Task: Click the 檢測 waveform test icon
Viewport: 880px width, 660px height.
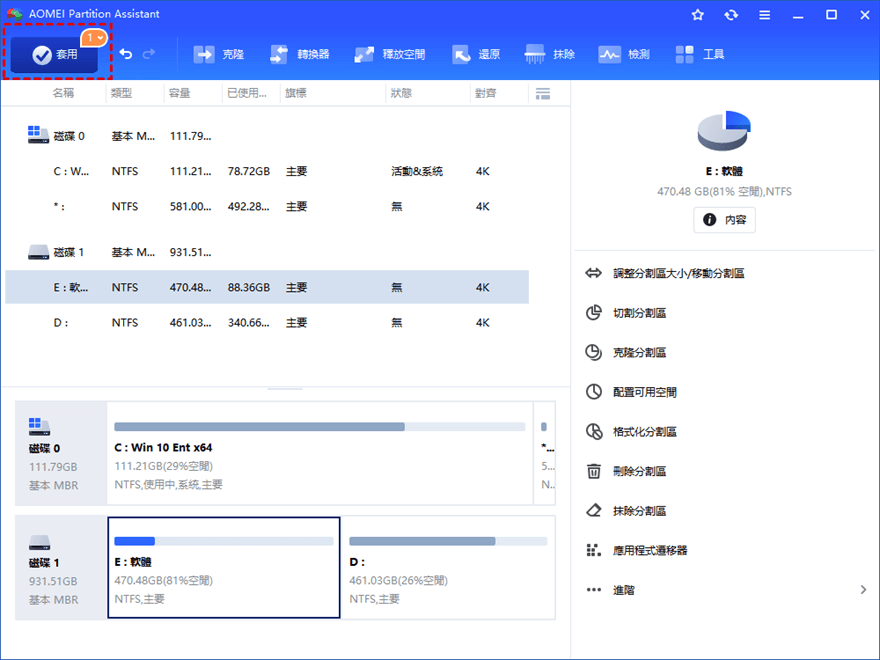Action: click(609, 54)
